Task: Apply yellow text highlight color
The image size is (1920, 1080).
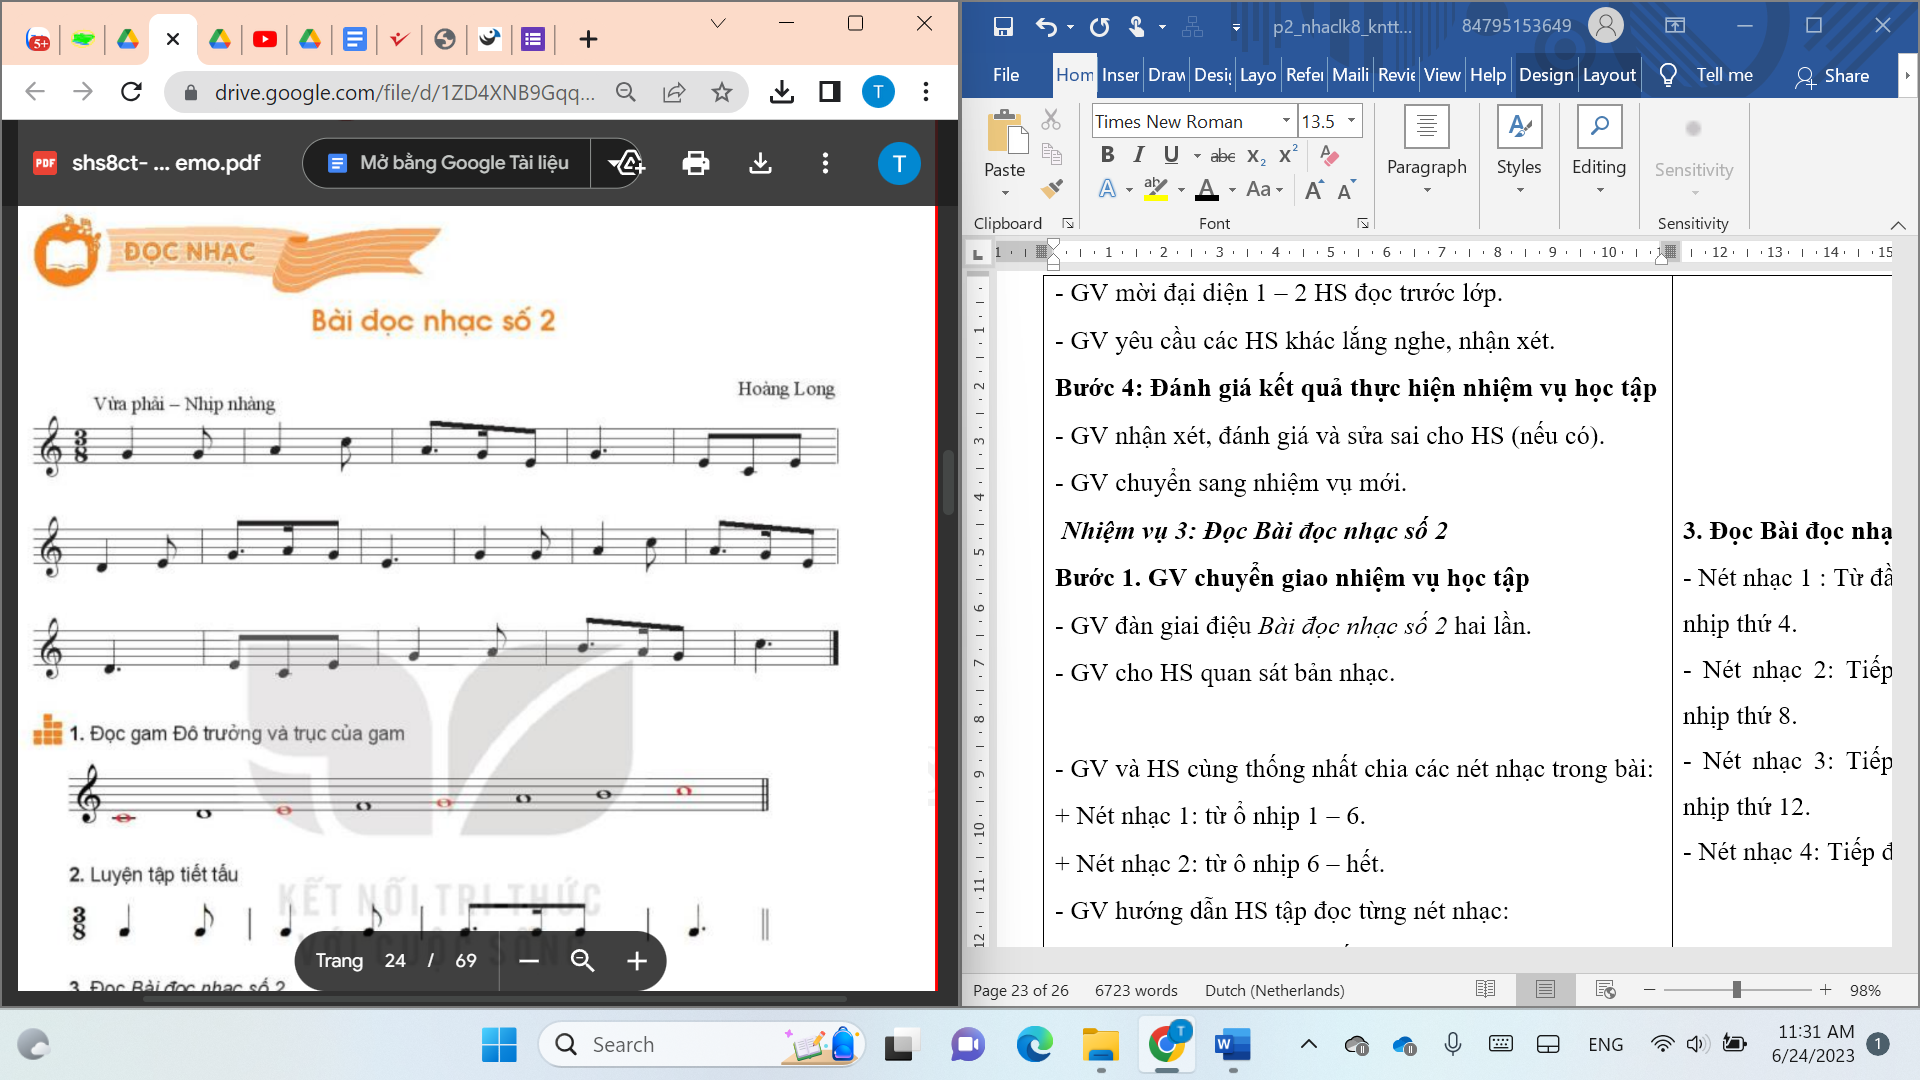Action: tap(1156, 189)
